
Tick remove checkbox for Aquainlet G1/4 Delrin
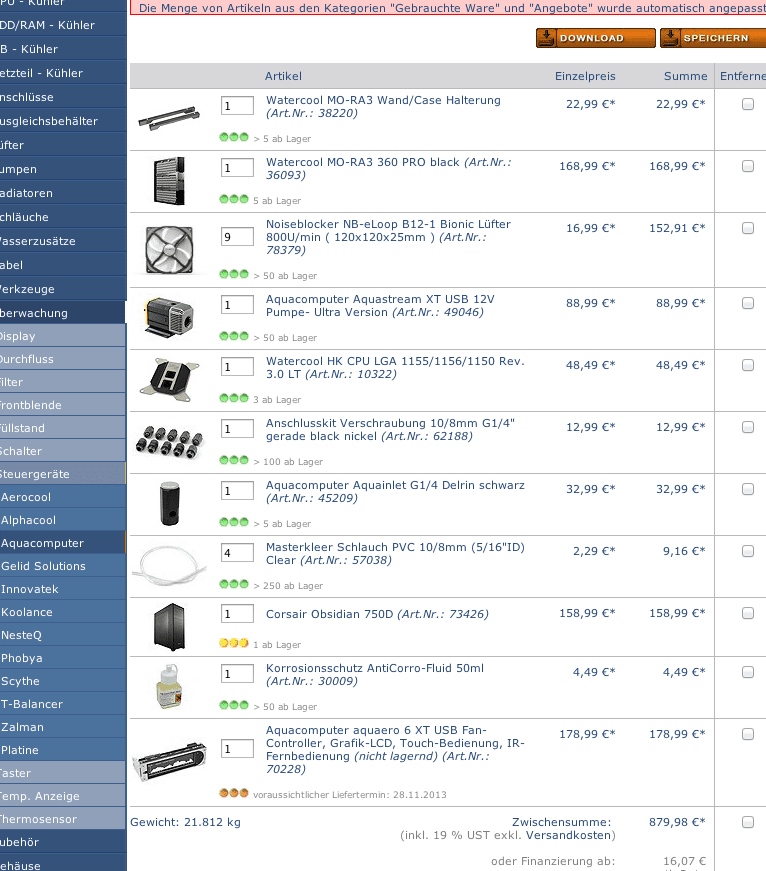[x=748, y=489]
